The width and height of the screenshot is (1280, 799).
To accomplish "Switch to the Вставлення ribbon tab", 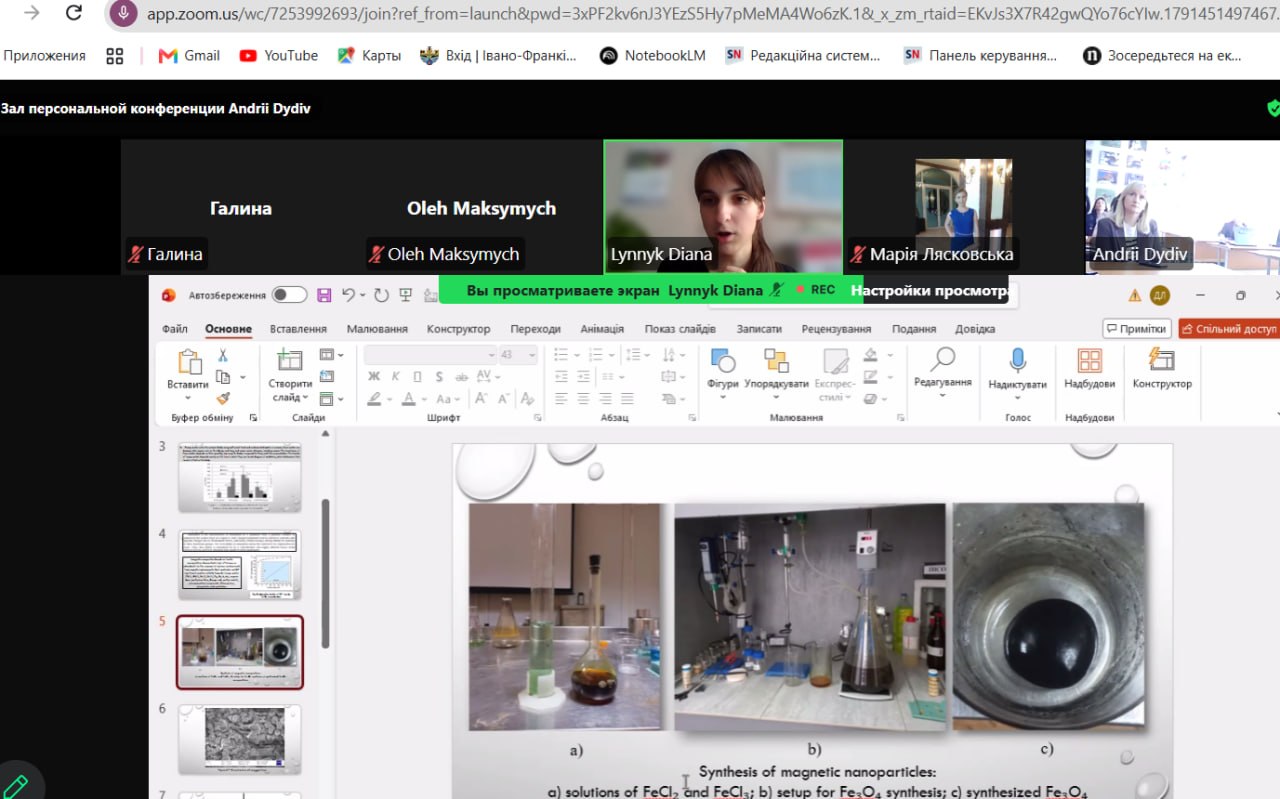I will click(x=298, y=329).
